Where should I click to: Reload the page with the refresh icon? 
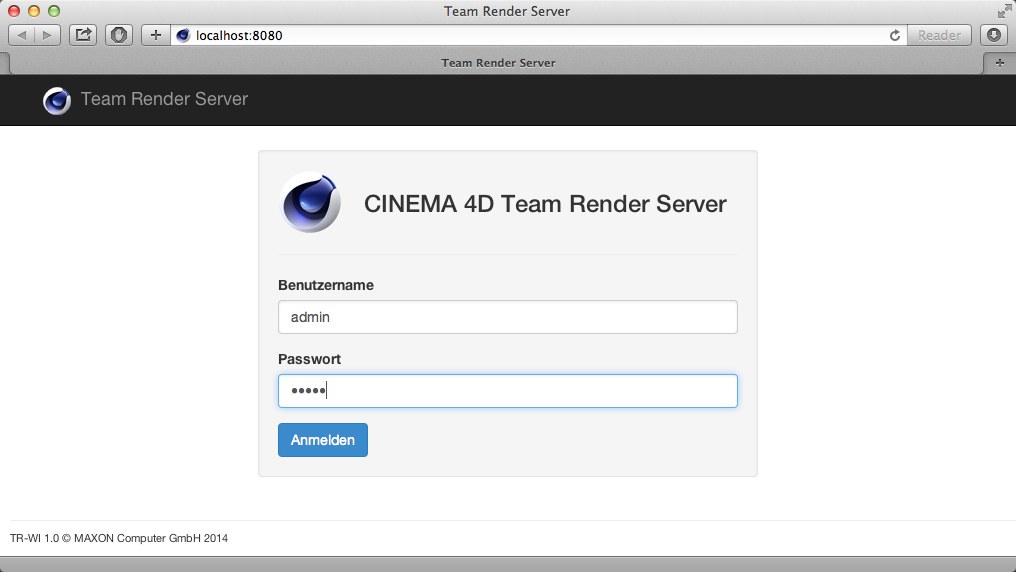(895, 35)
